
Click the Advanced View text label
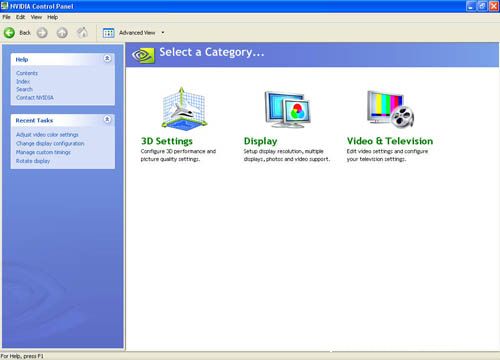[137, 33]
